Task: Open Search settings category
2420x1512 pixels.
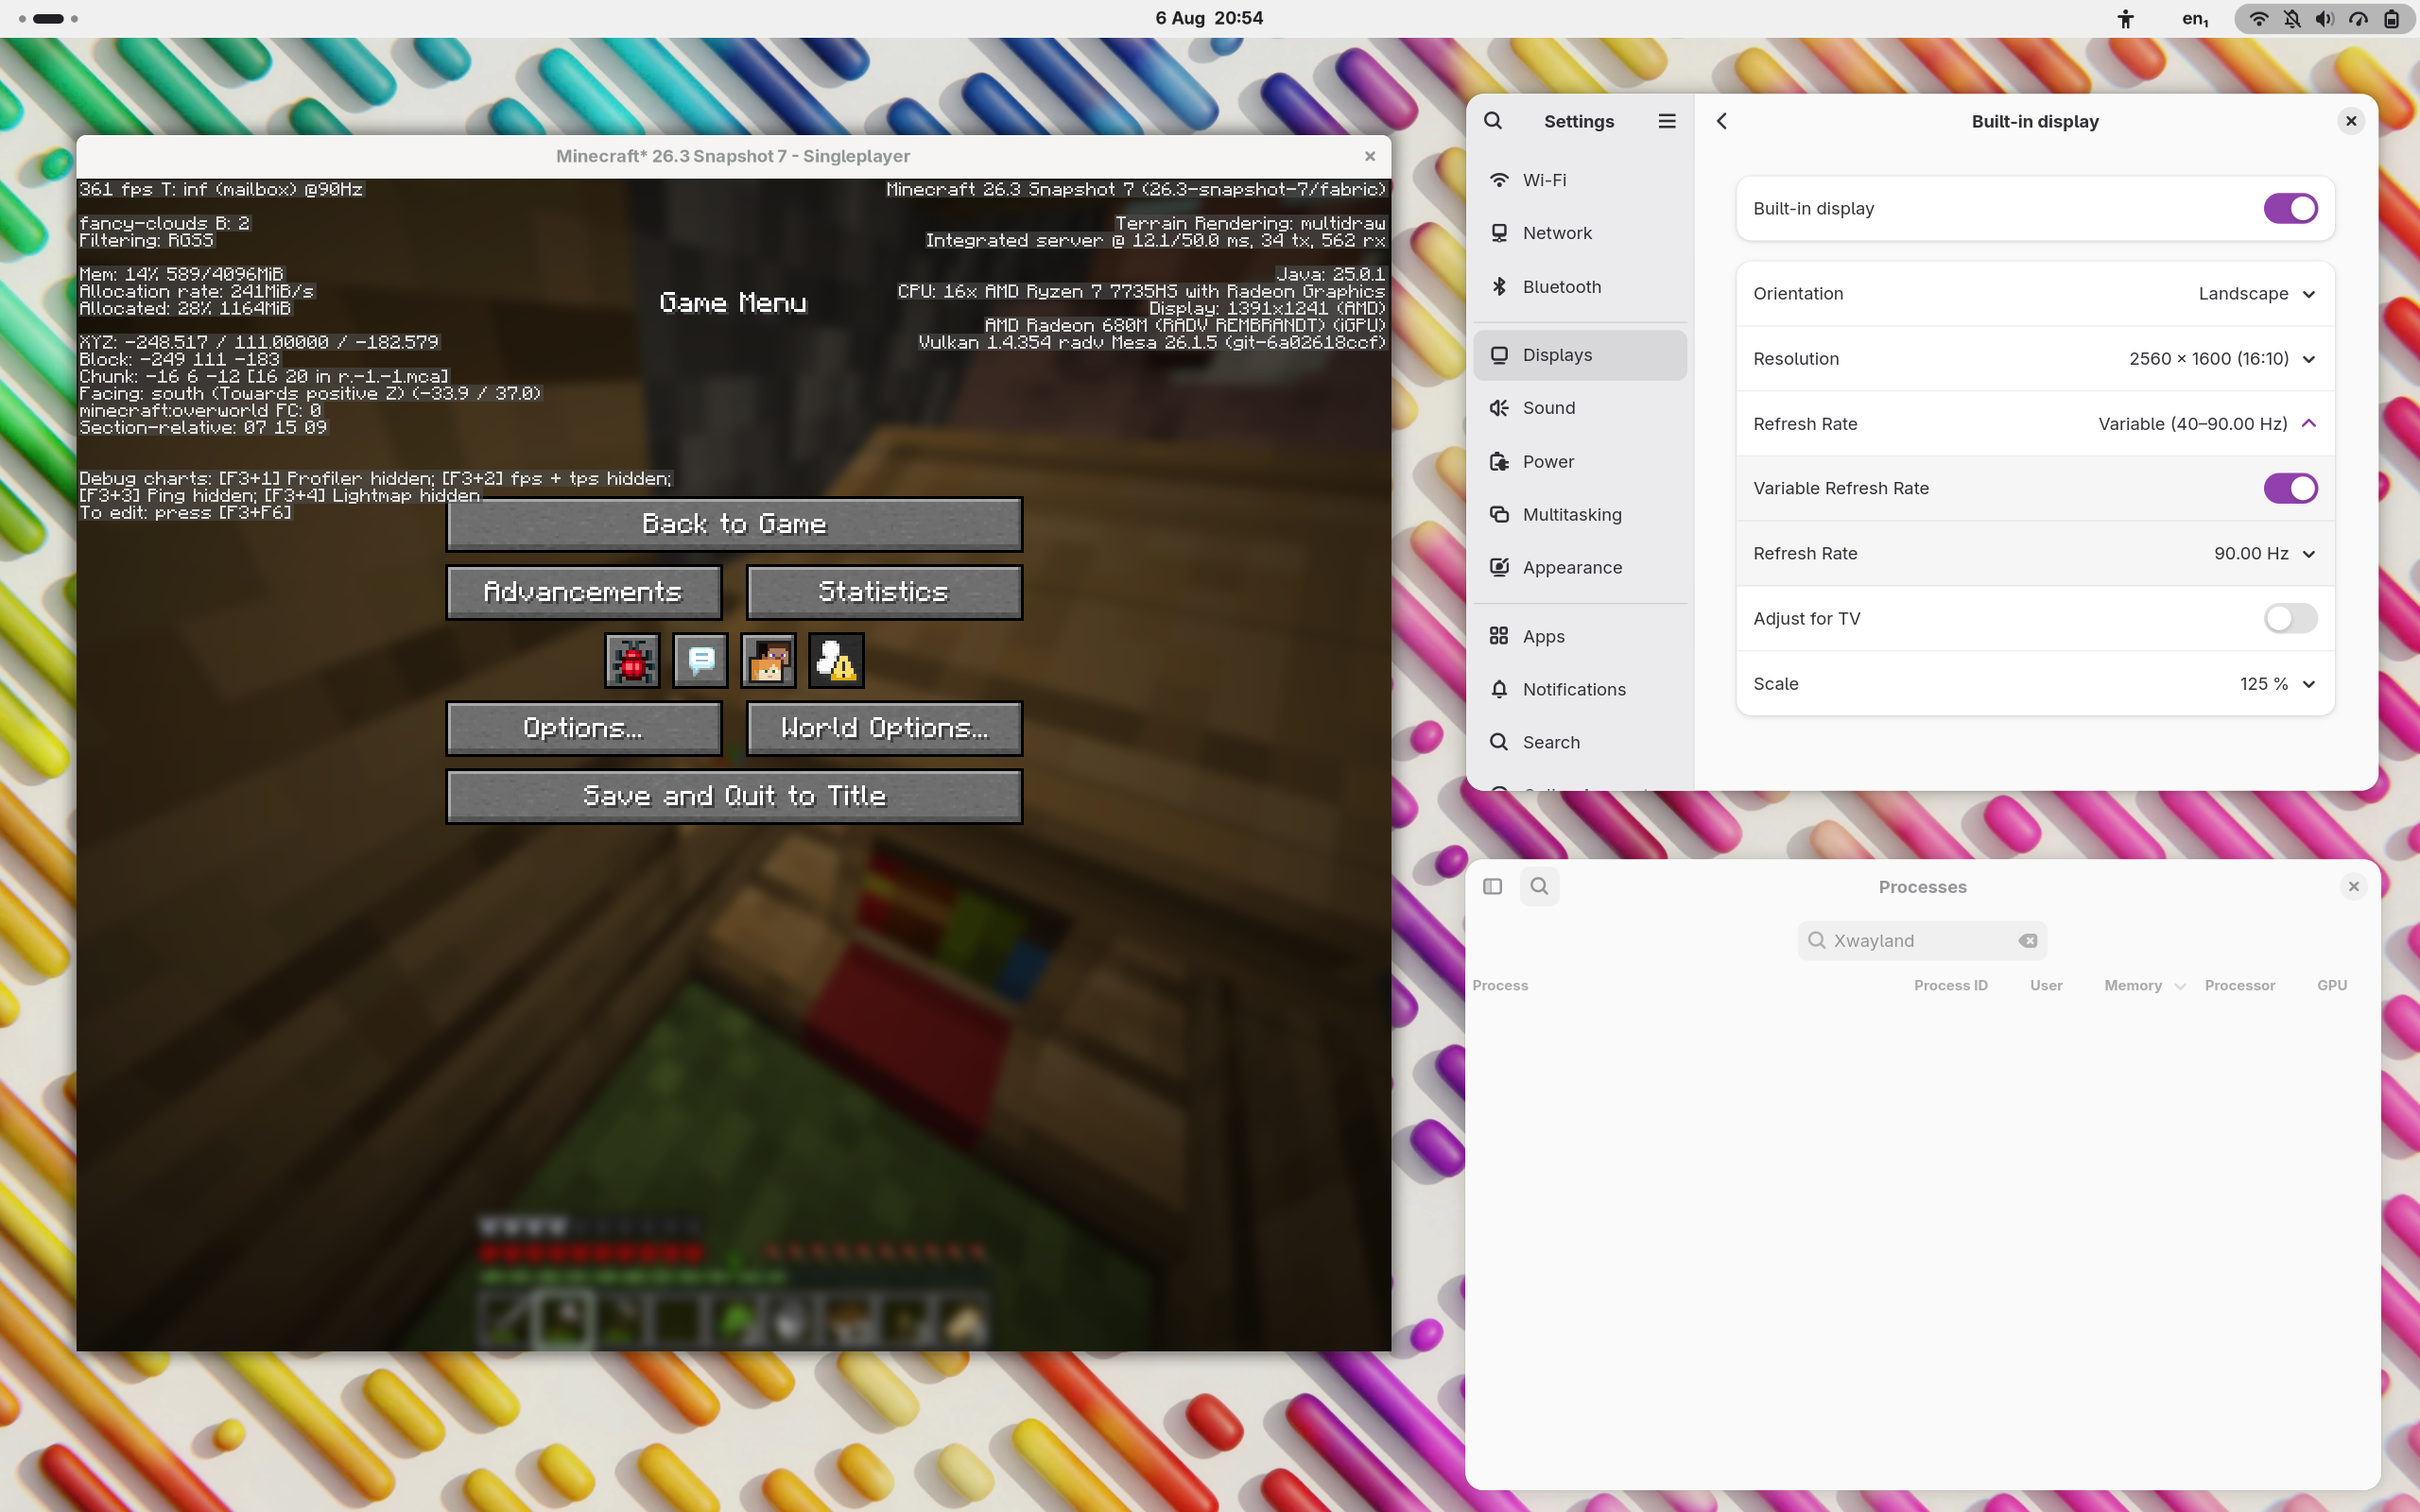Action: (1580, 743)
